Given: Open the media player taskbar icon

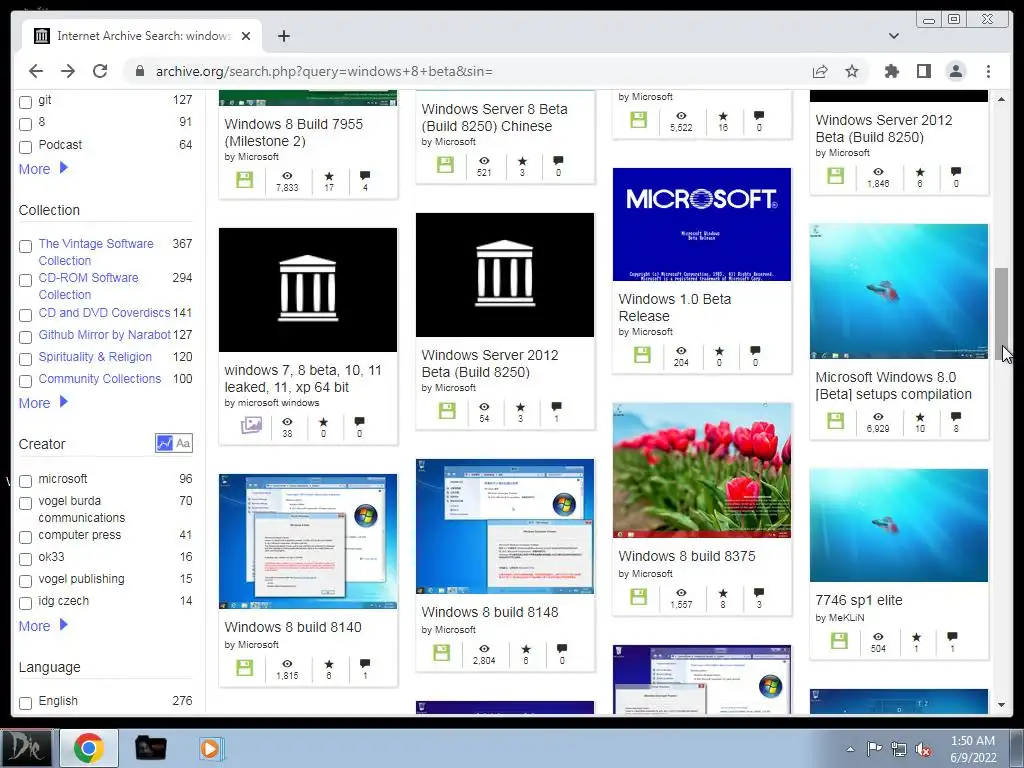Looking at the screenshot, I should pyautogui.click(x=210, y=748).
